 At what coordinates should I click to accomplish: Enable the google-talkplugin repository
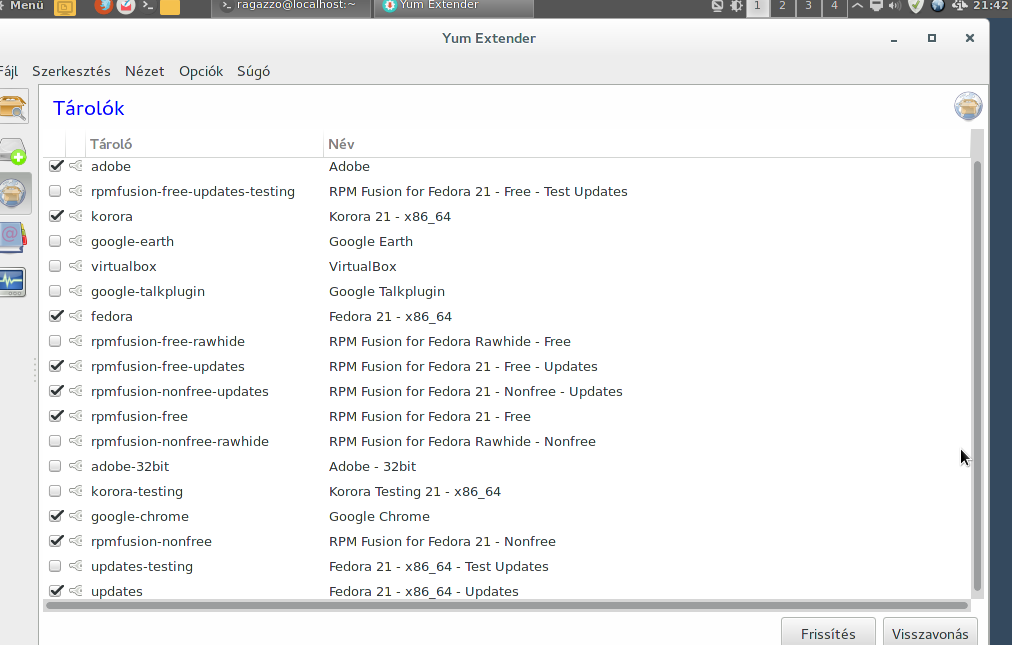55,291
